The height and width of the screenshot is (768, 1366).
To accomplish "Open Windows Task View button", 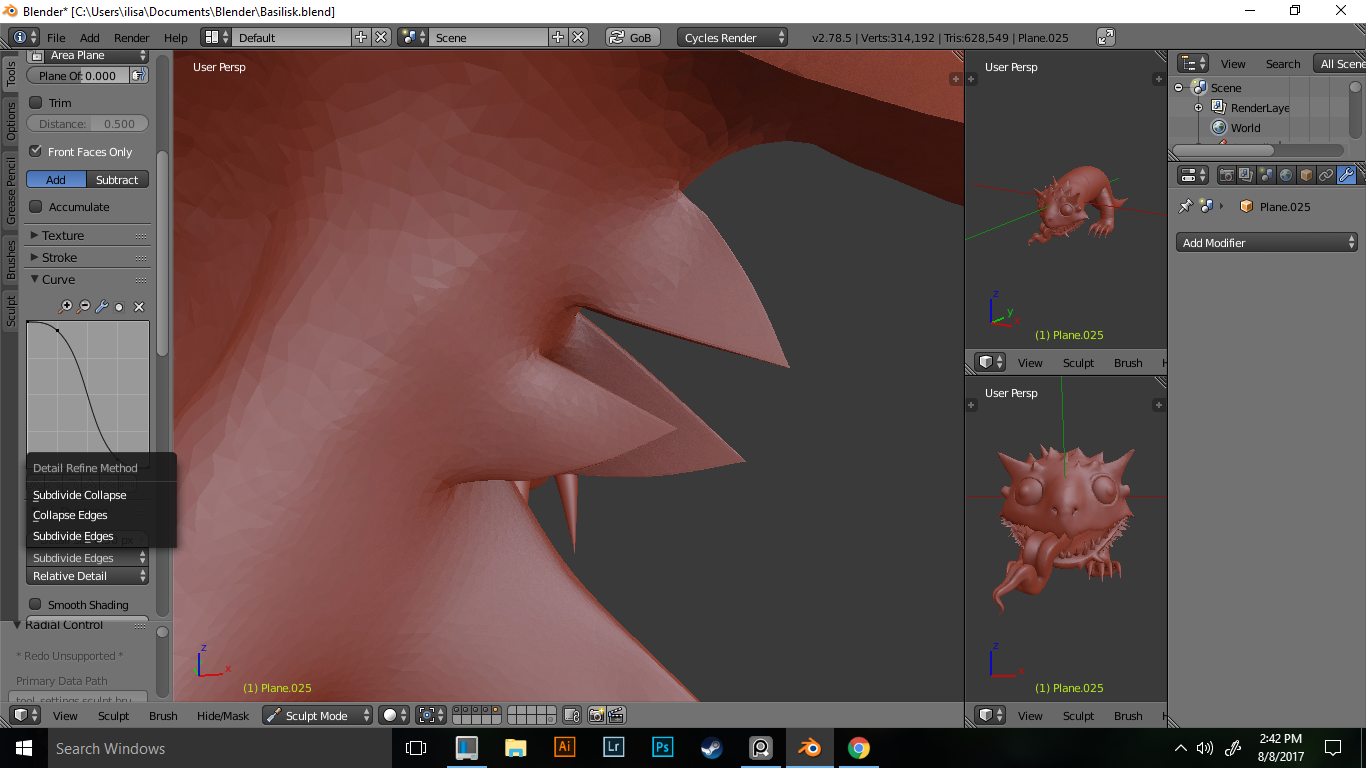I will pos(415,747).
